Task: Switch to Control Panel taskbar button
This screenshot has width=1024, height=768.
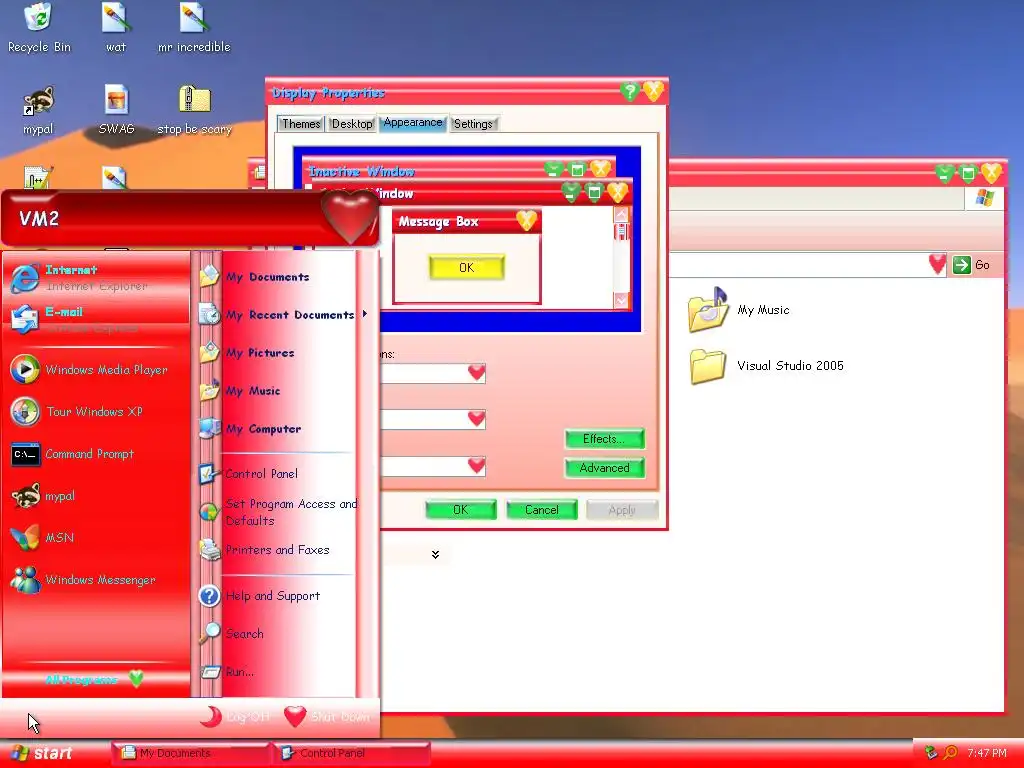Action: tap(351, 753)
